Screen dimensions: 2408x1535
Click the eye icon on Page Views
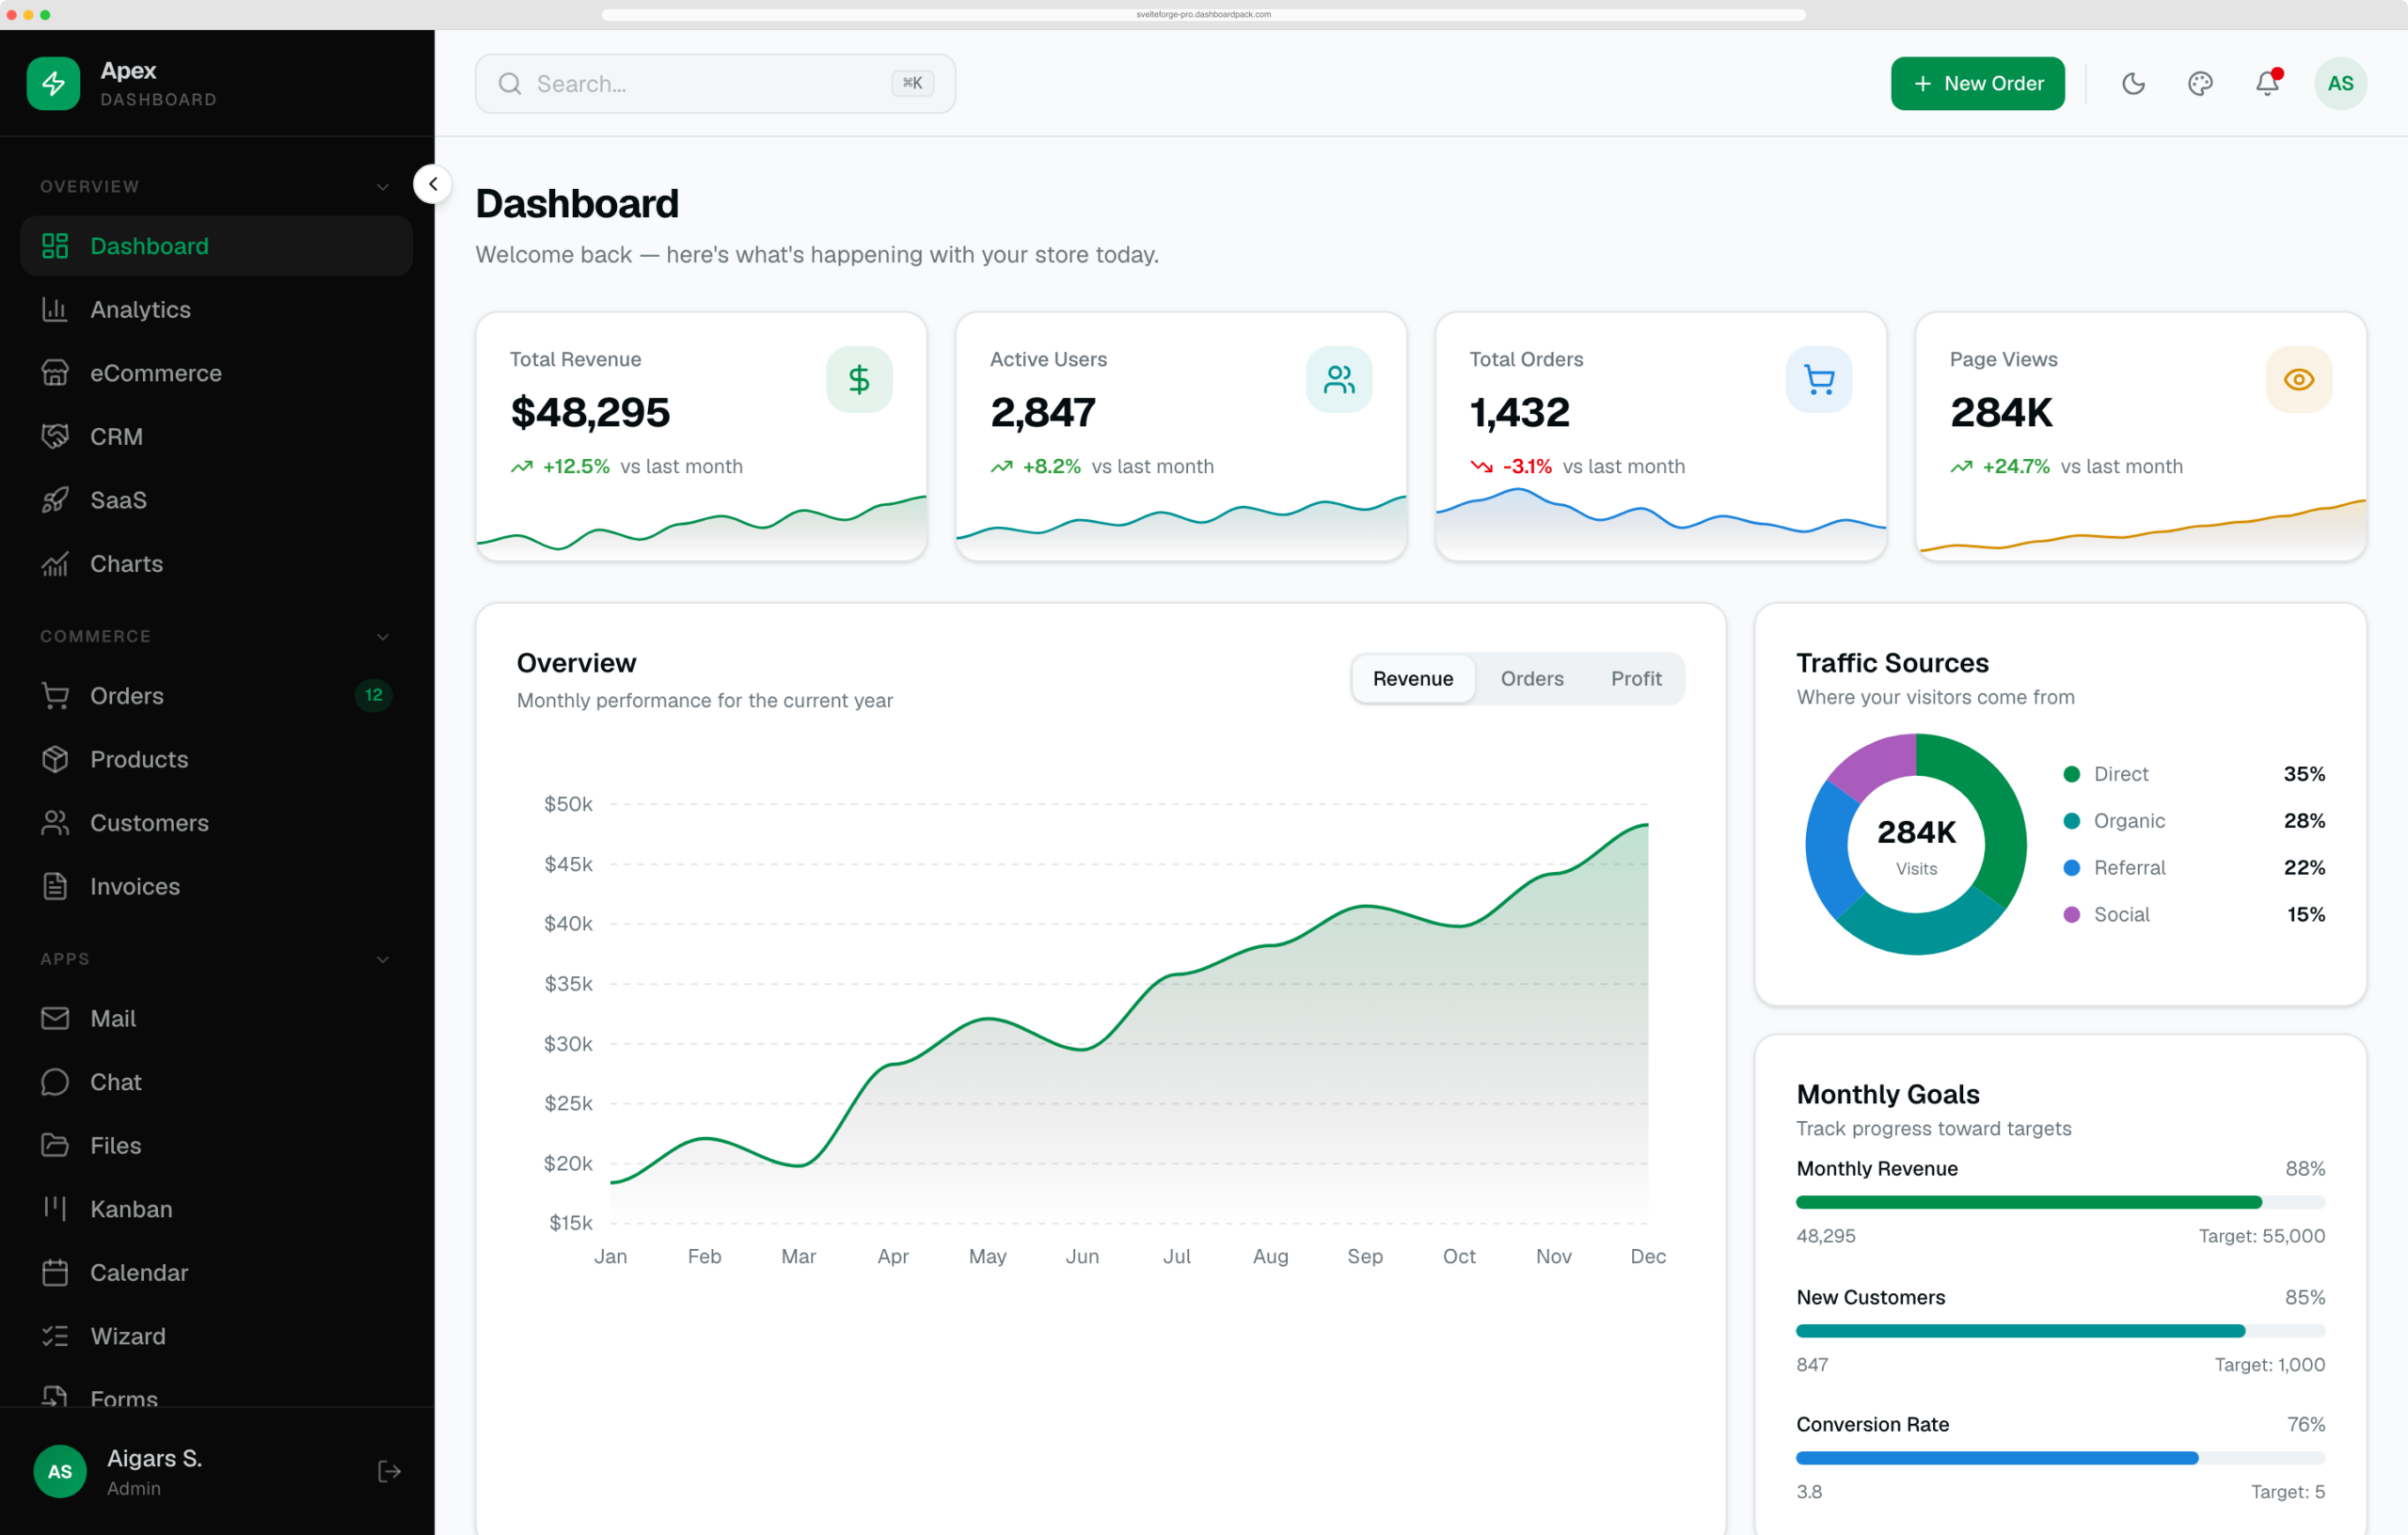coord(2298,379)
